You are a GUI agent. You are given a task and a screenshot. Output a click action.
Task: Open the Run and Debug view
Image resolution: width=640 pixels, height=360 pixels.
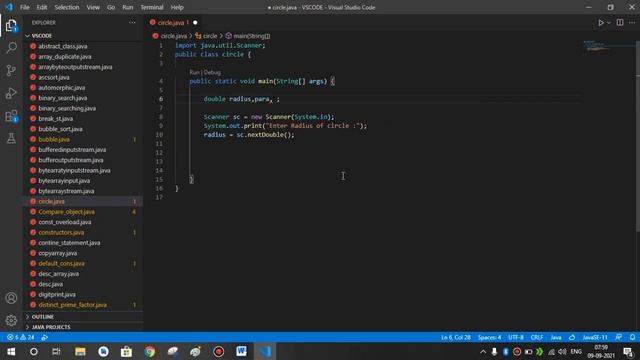pos(11,93)
